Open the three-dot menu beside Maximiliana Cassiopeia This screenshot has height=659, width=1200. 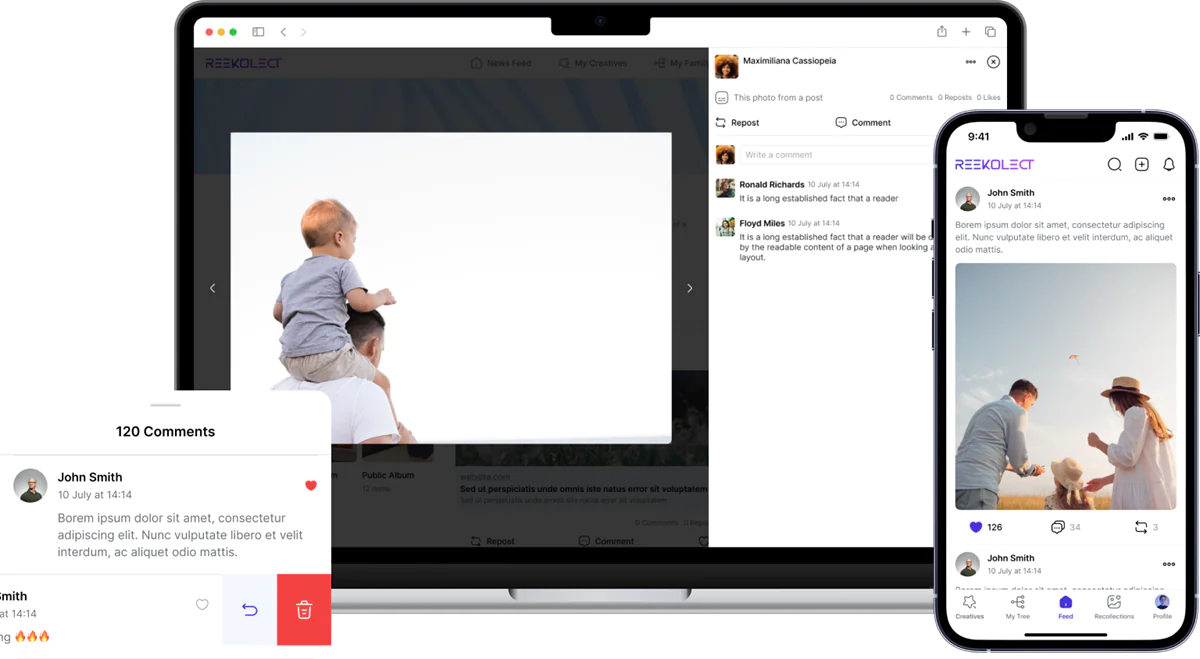970,62
